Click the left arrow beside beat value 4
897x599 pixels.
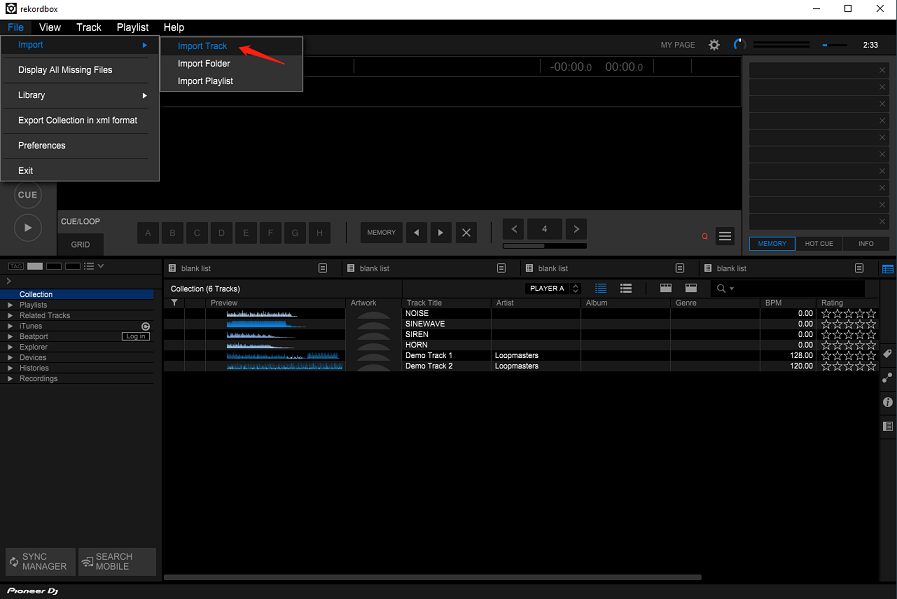point(514,229)
